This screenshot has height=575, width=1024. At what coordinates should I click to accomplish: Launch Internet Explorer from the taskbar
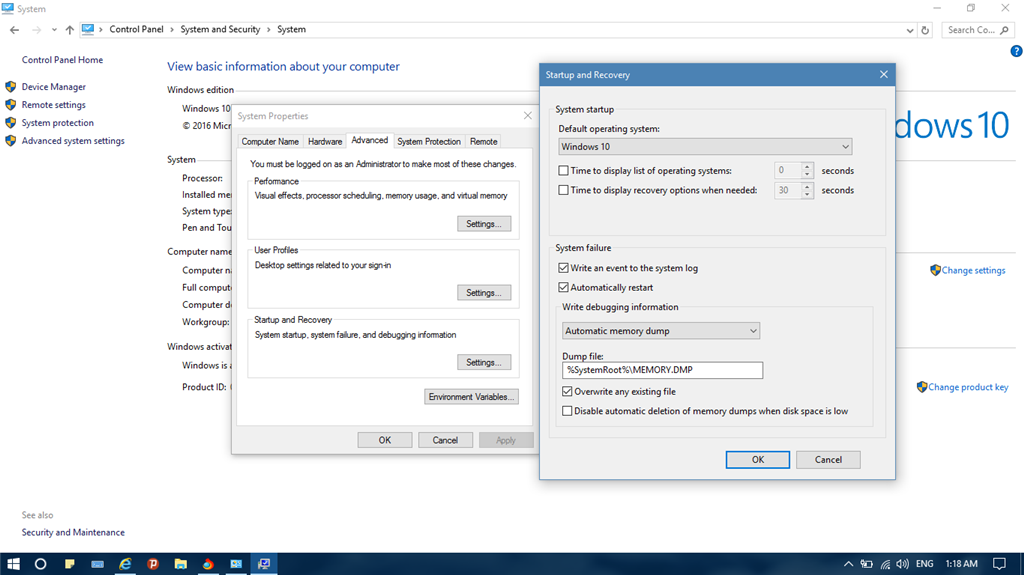pyautogui.click(x=125, y=563)
